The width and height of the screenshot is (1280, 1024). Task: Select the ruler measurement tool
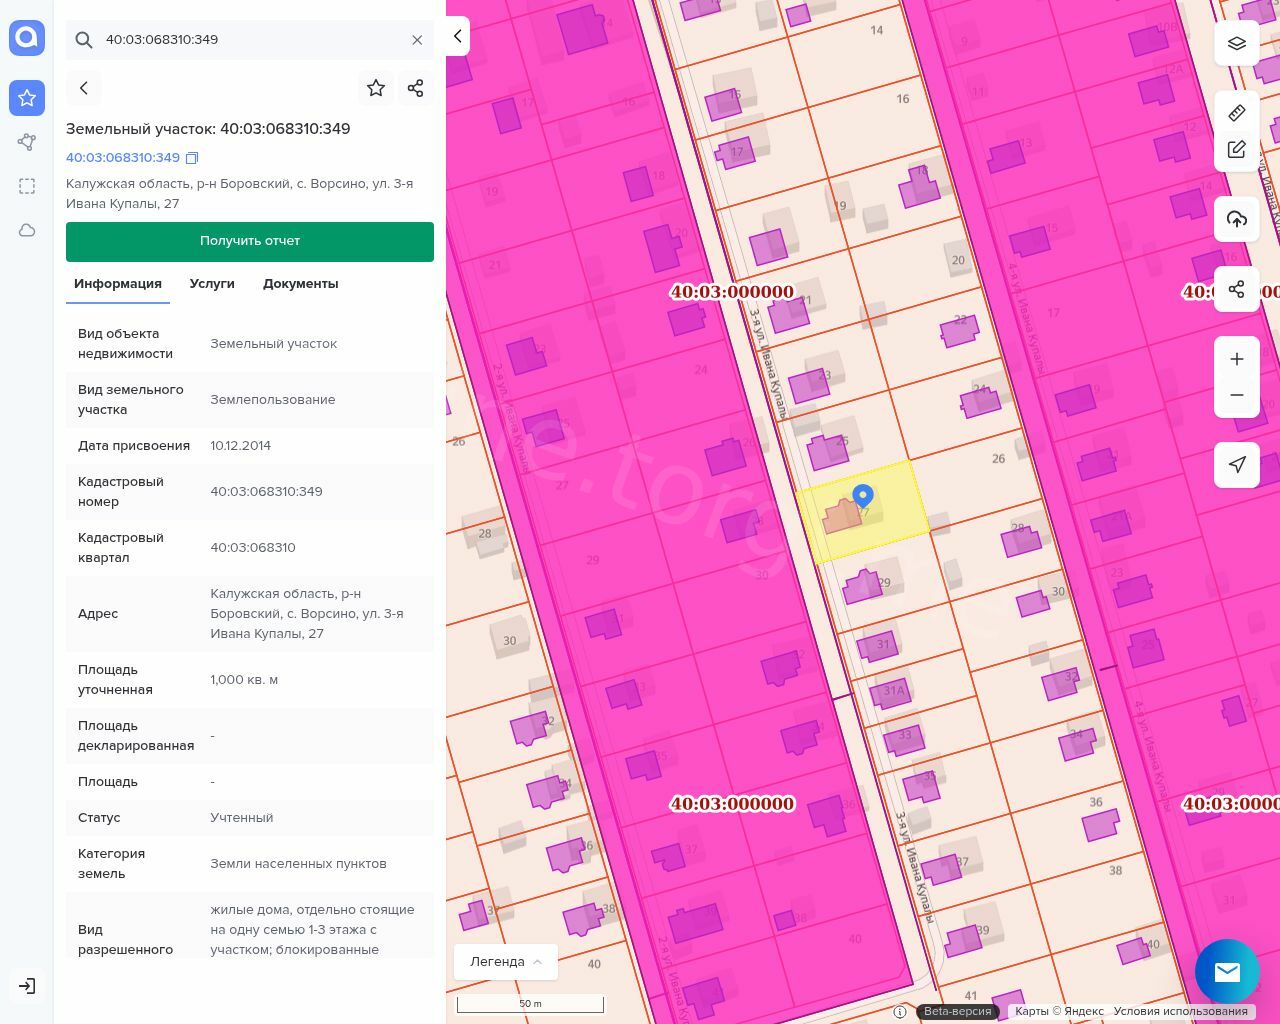pos(1237,113)
